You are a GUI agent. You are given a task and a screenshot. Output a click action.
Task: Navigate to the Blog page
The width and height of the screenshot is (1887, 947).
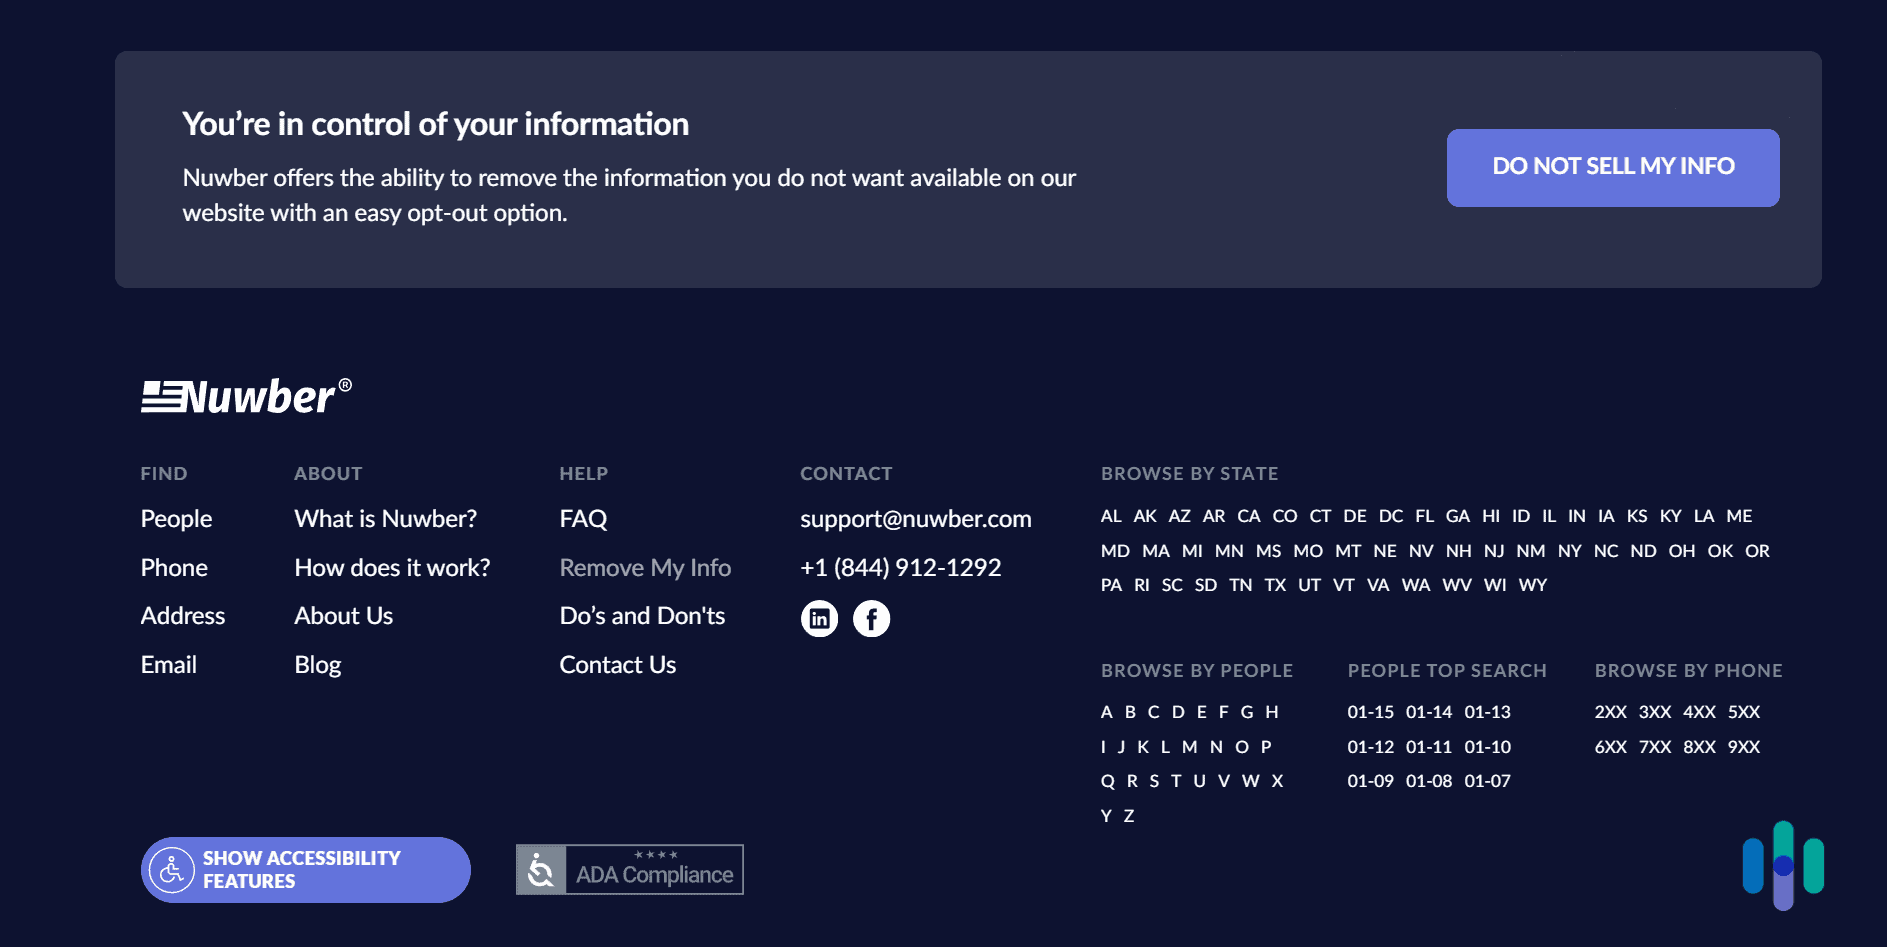317,664
